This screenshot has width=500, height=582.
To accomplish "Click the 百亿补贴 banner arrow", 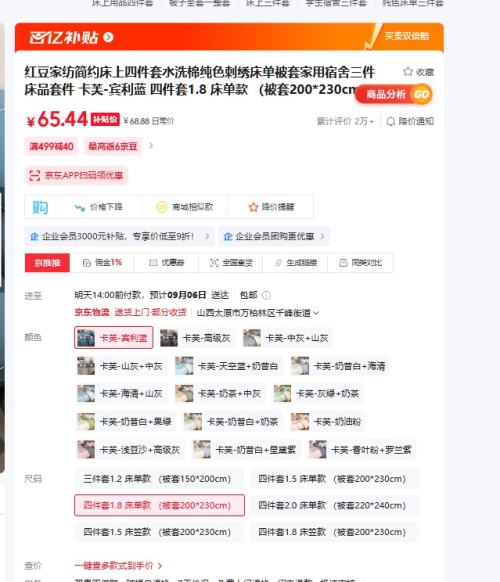I will [x=108, y=37].
